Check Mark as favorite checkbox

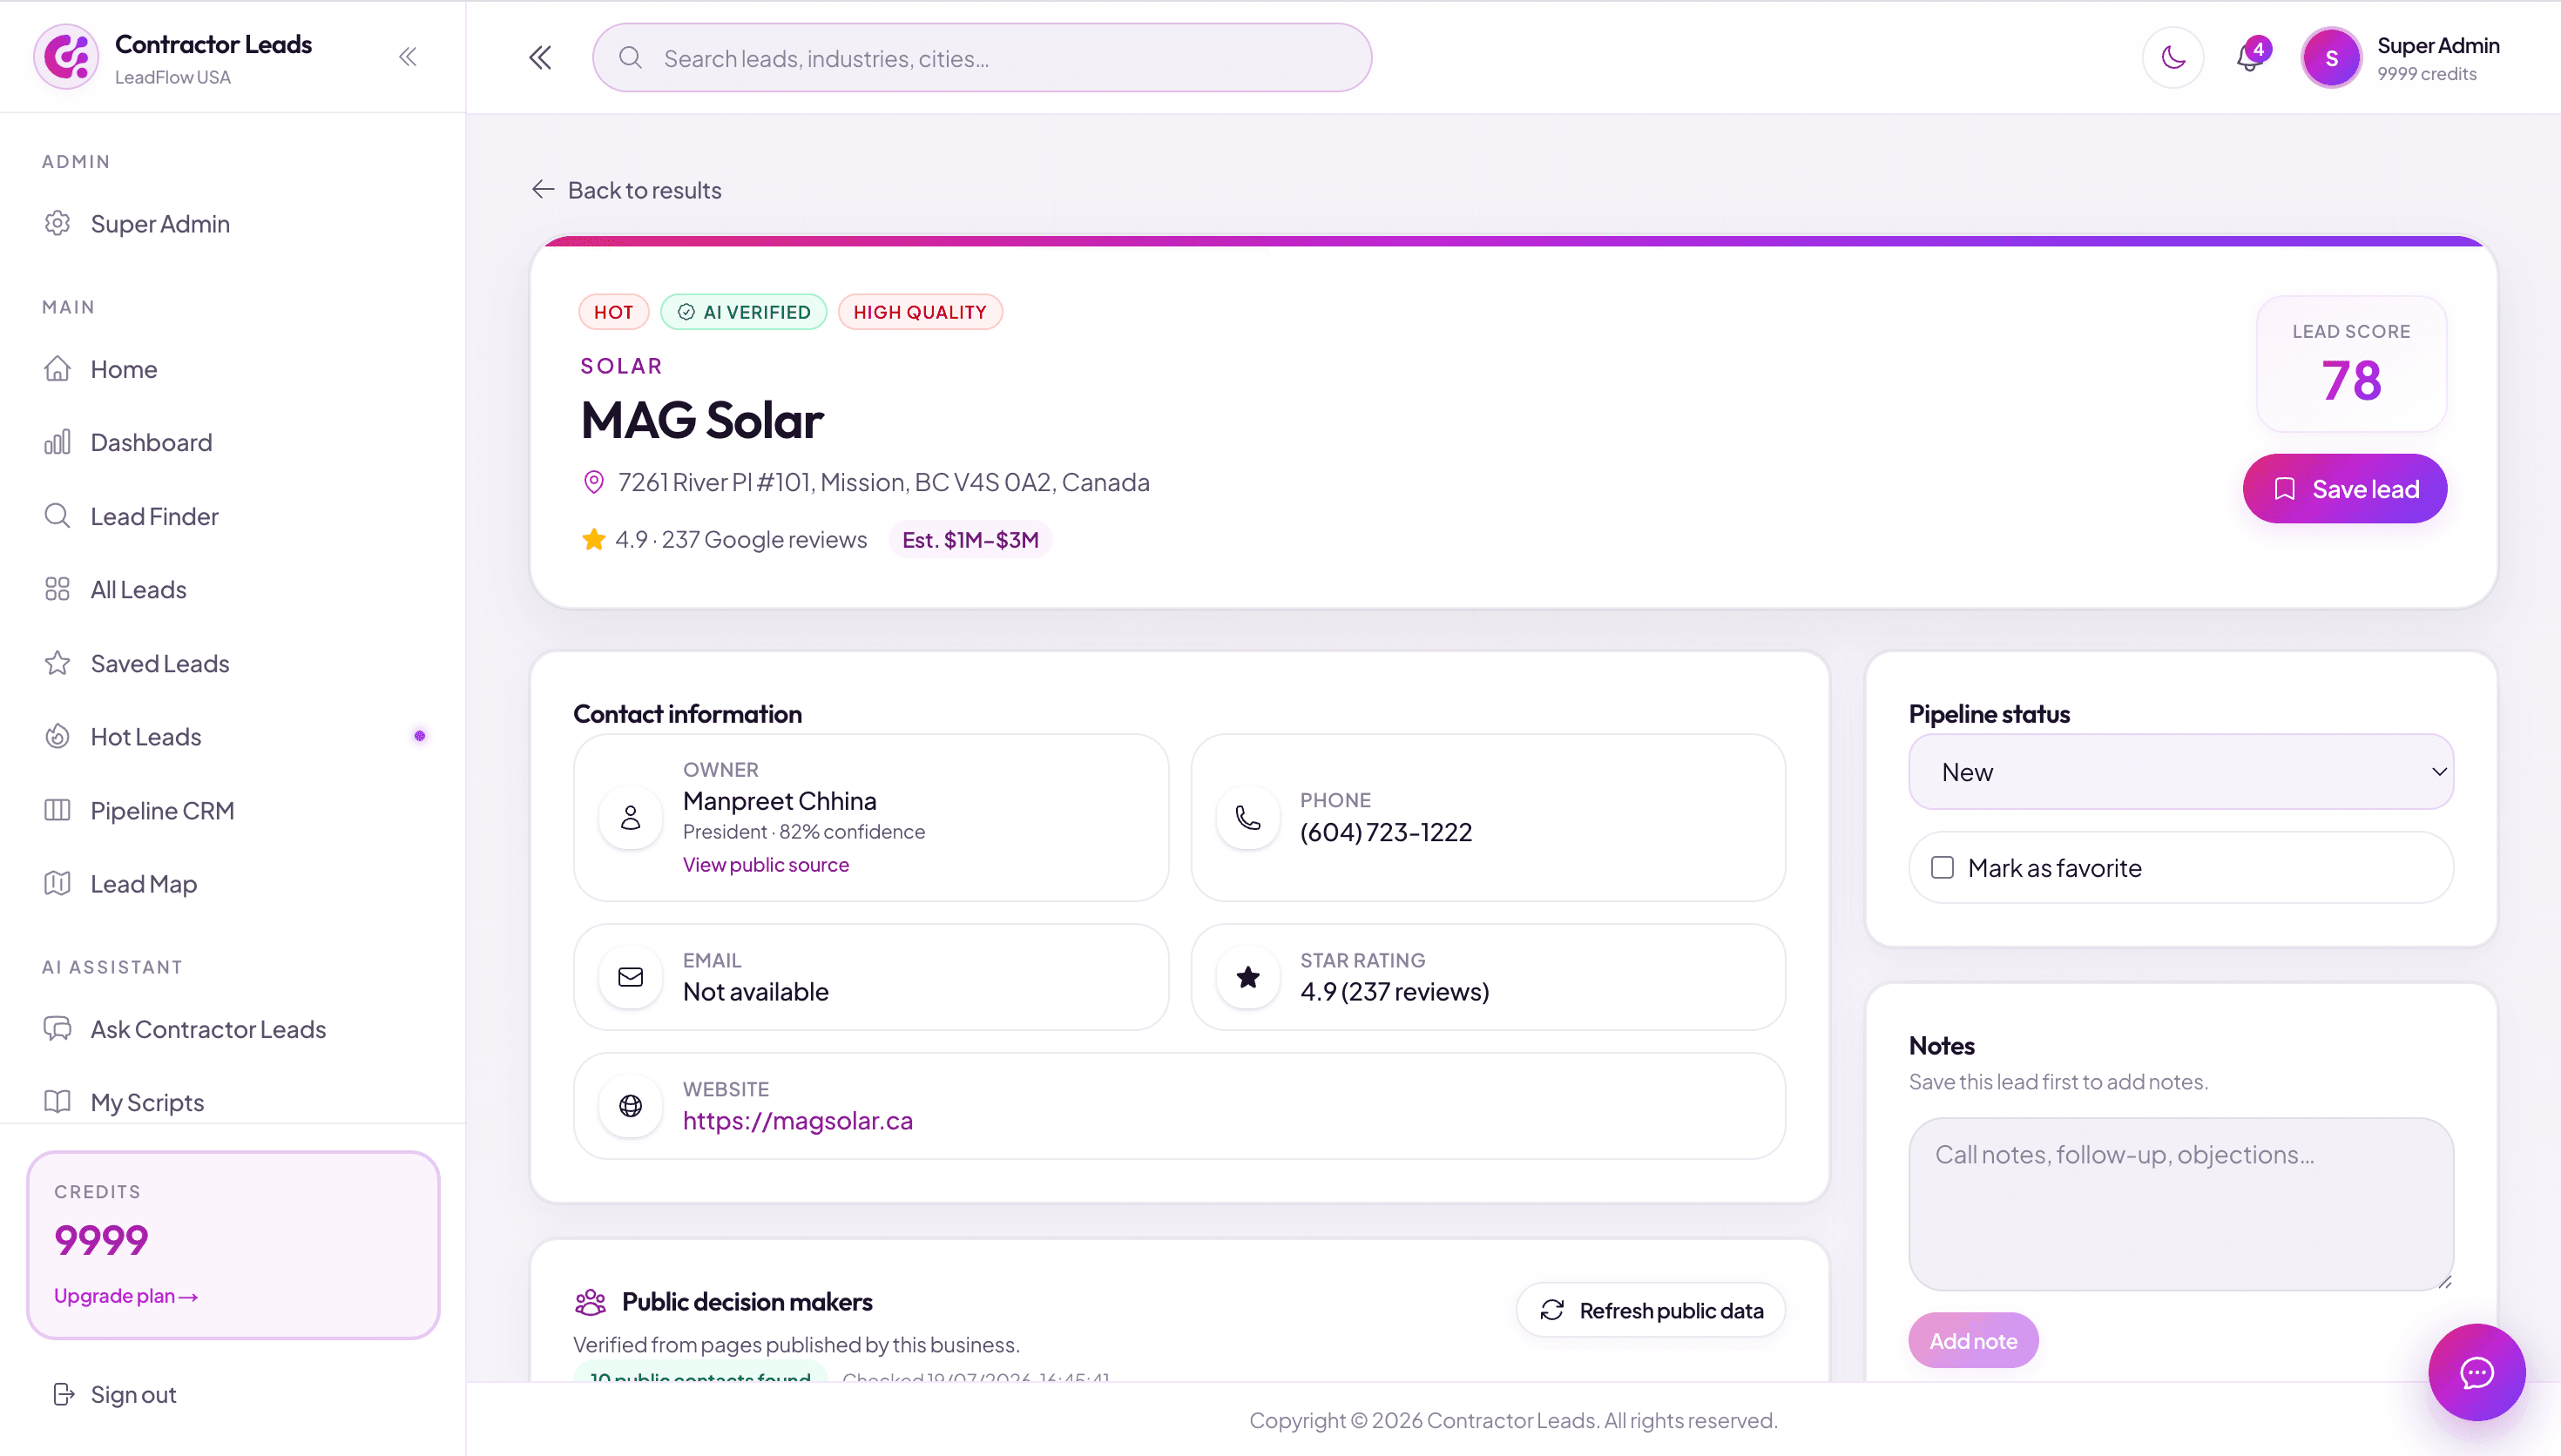point(1942,868)
